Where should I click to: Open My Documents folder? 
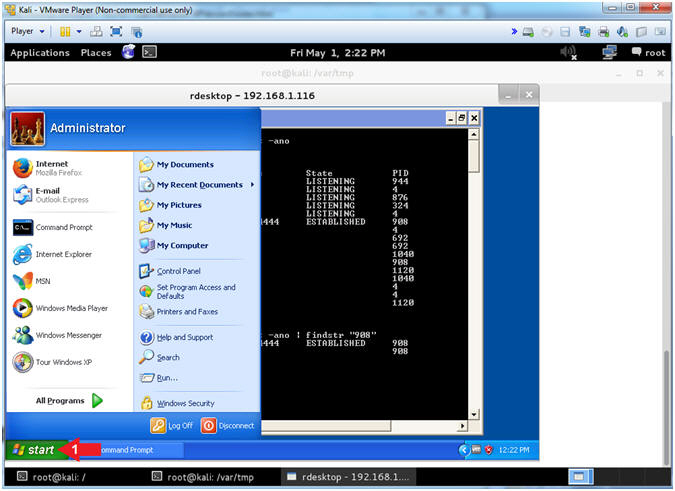click(176, 164)
